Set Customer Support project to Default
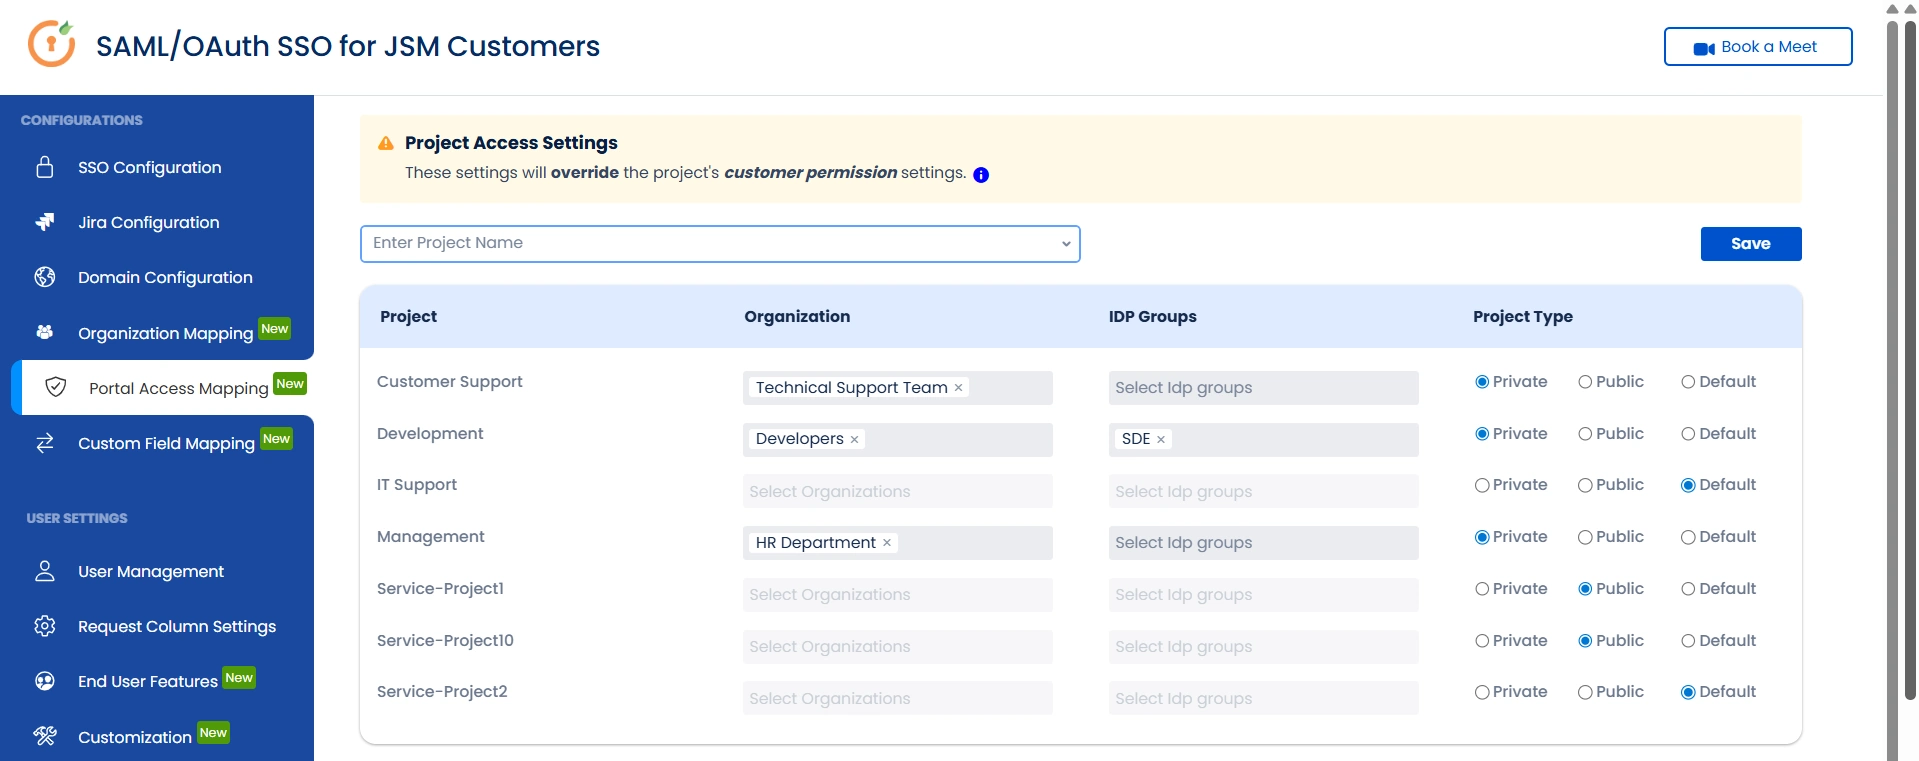This screenshot has height=761, width=1919. point(1688,382)
